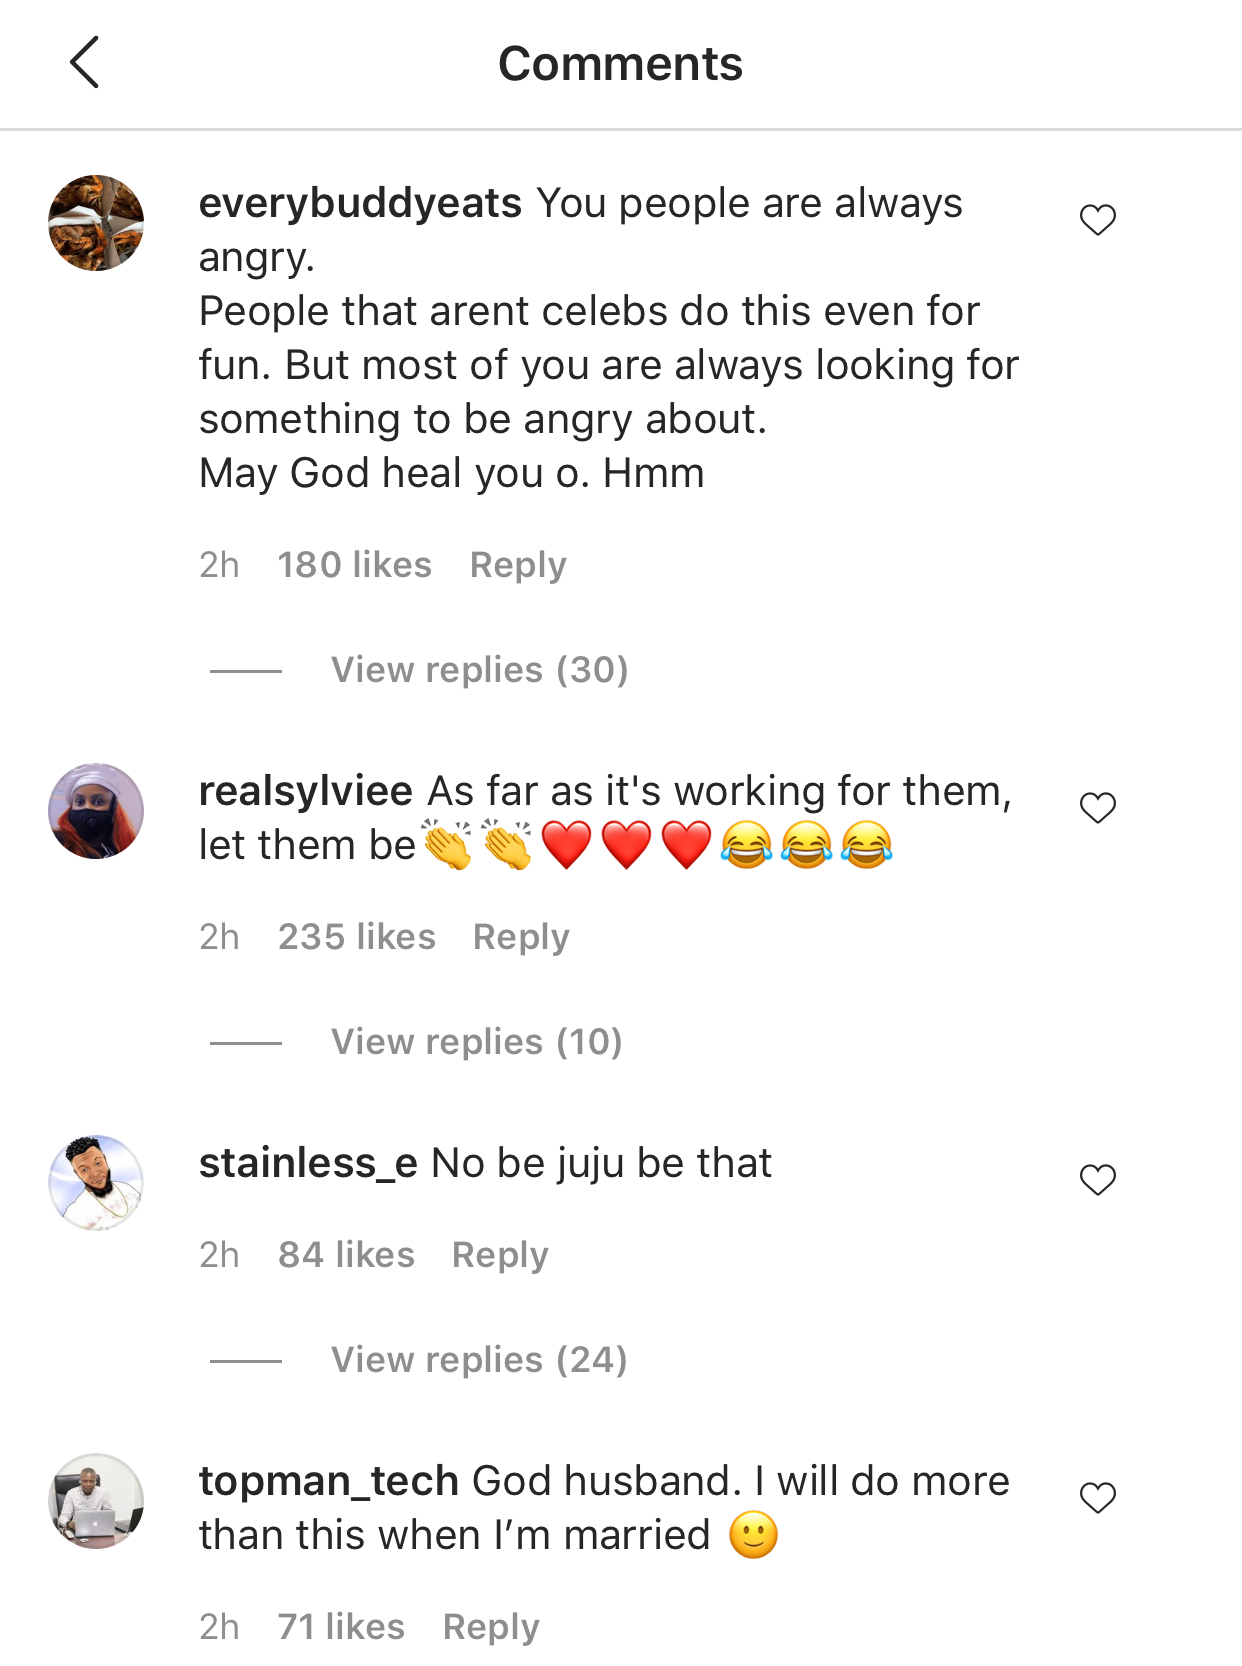Expand View replies (10)
The height and width of the screenshot is (1666, 1242).
tap(476, 1042)
